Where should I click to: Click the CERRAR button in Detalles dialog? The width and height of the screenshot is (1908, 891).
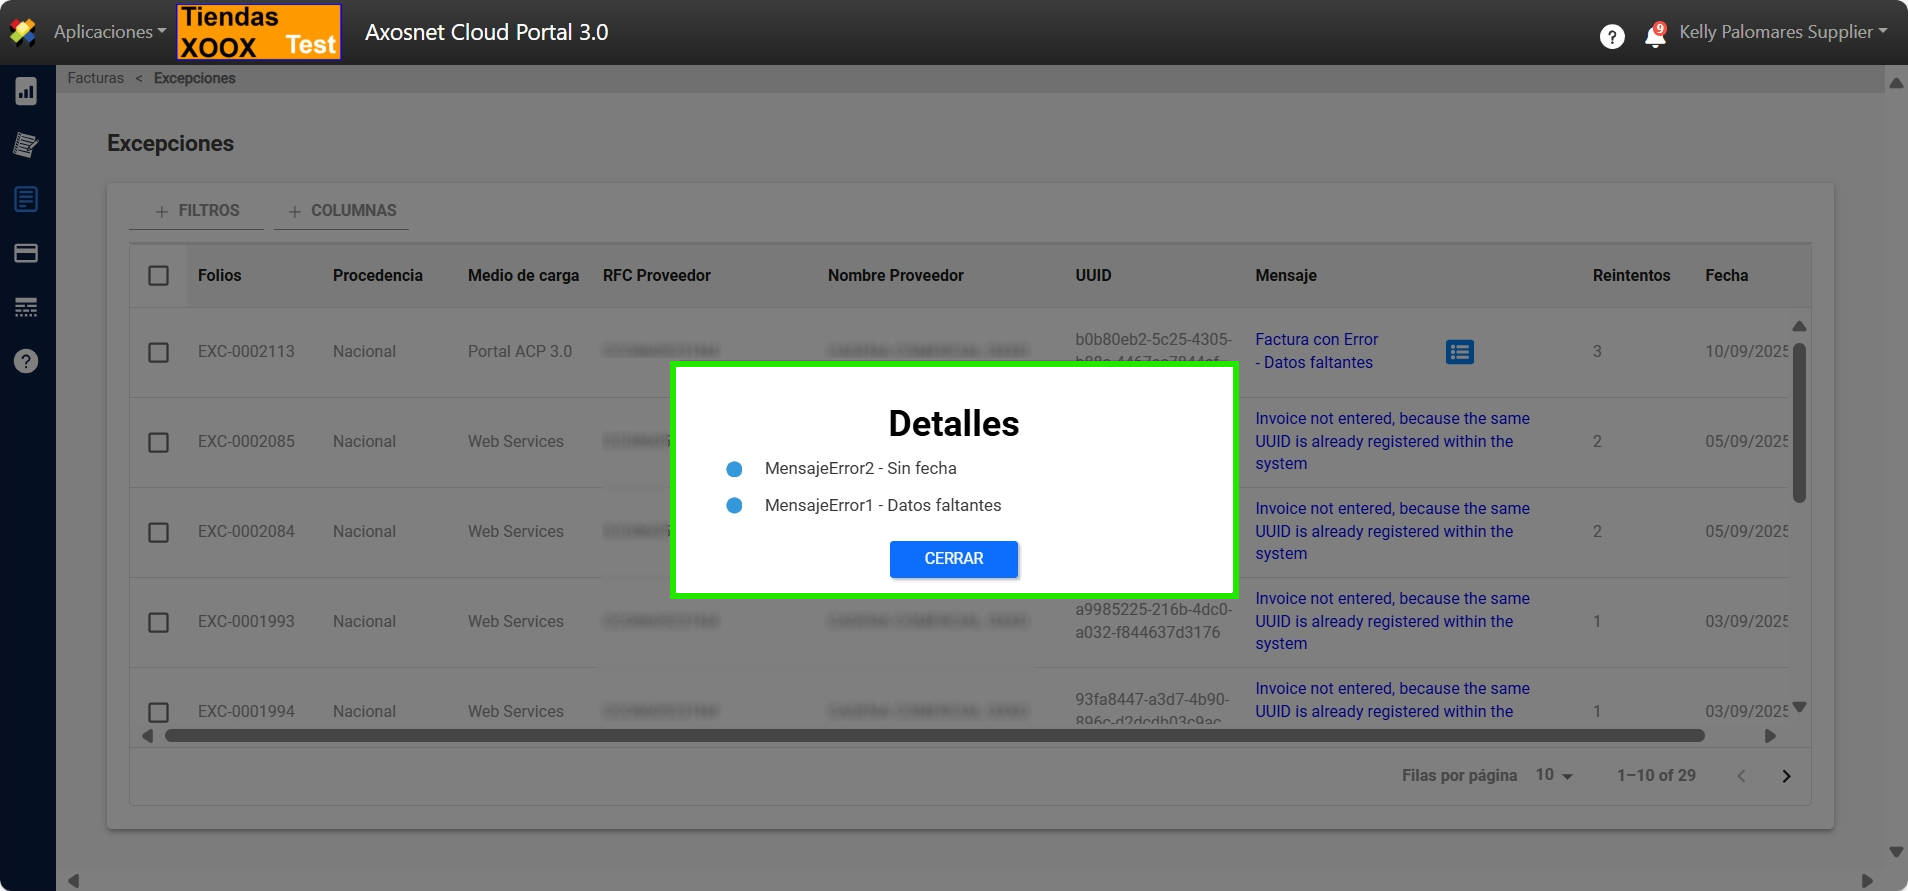[953, 559]
